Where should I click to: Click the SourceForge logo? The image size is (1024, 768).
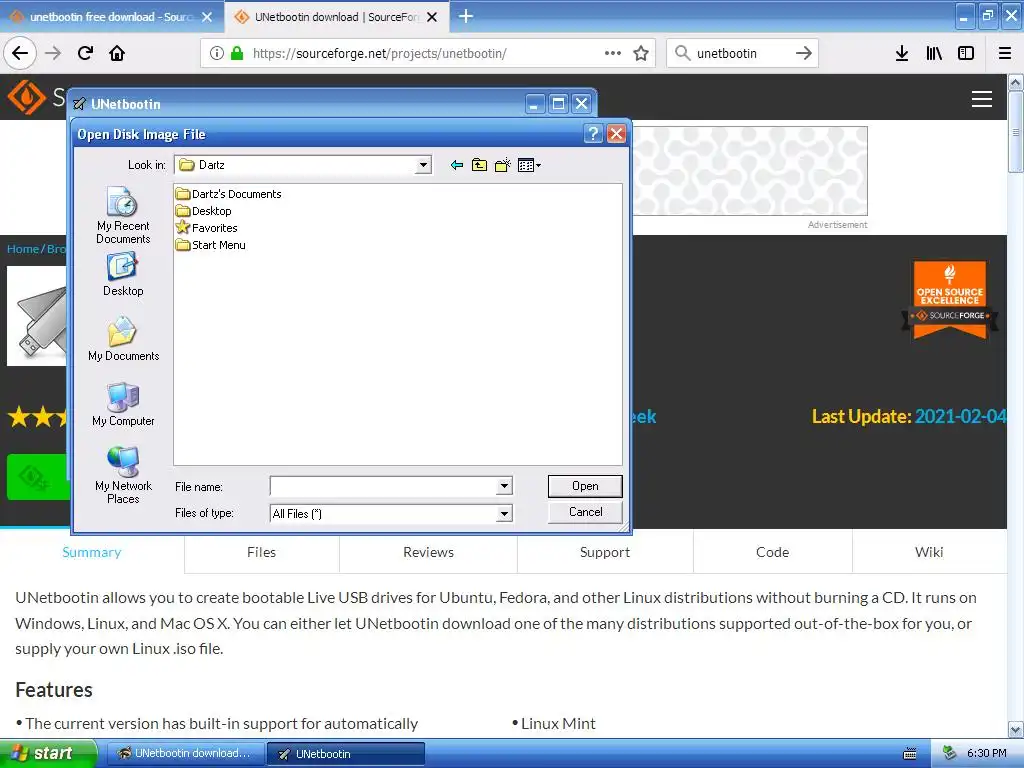point(27,97)
